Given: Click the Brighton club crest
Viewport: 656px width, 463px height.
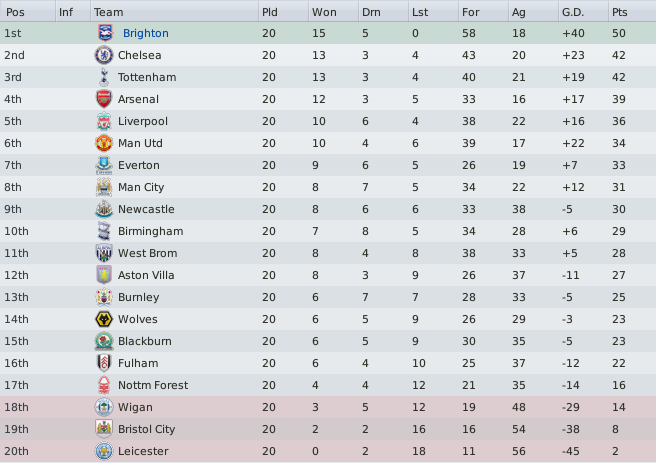Looking at the screenshot, I should tap(105, 33).
